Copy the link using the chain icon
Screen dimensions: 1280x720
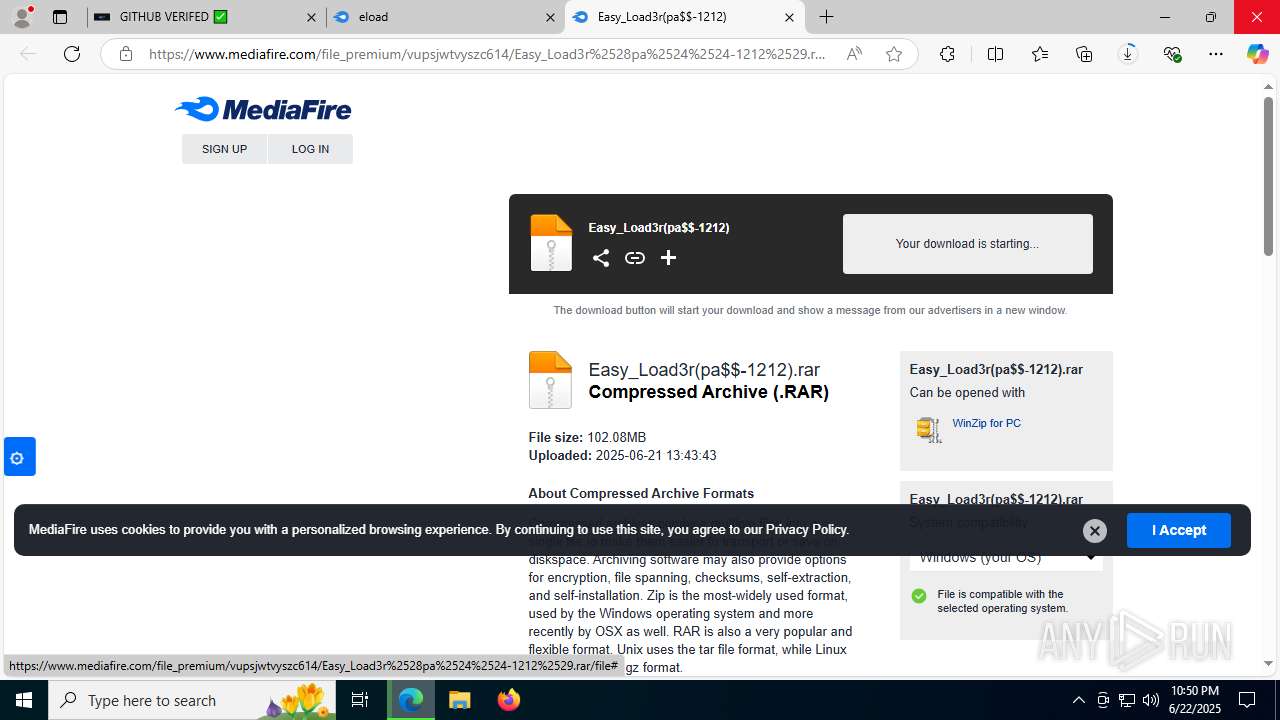635,258
